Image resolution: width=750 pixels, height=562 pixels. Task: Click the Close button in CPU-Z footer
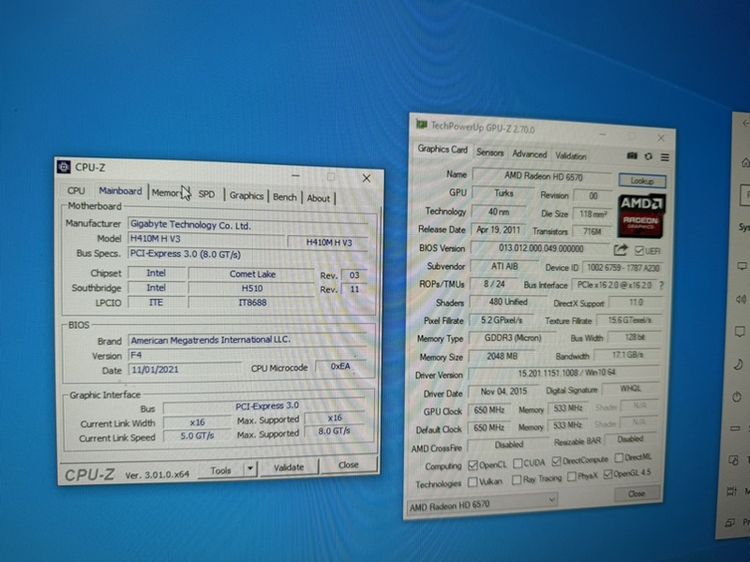[x=348, y=465]
